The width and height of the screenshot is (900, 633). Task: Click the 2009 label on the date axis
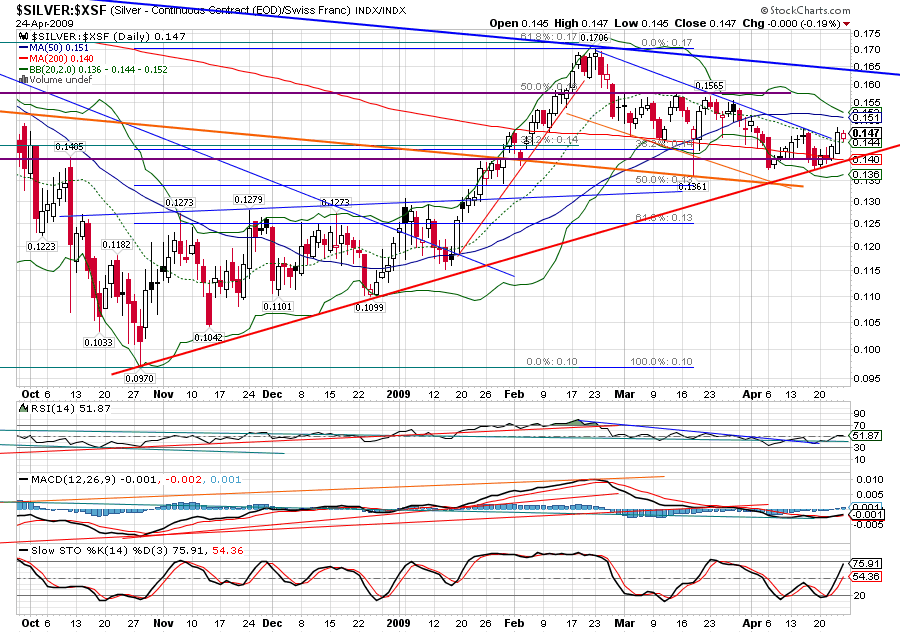[398, 395]
